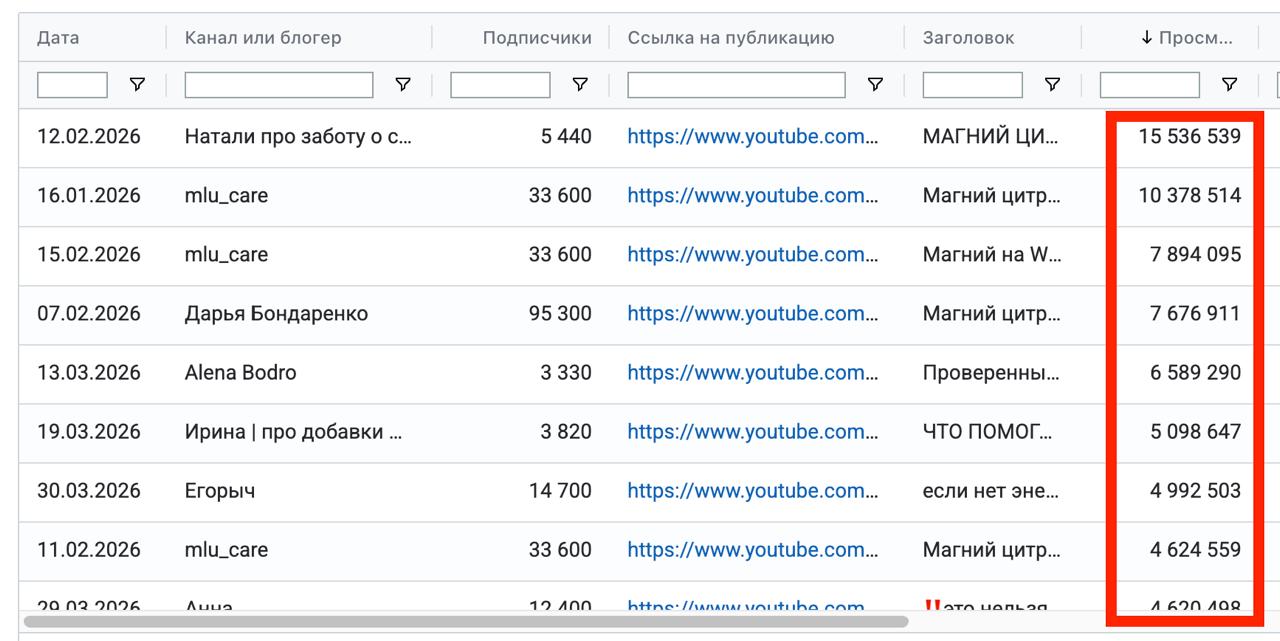
Task: Focus the Заголовок filter input
Action: click(x=973, y=85)
